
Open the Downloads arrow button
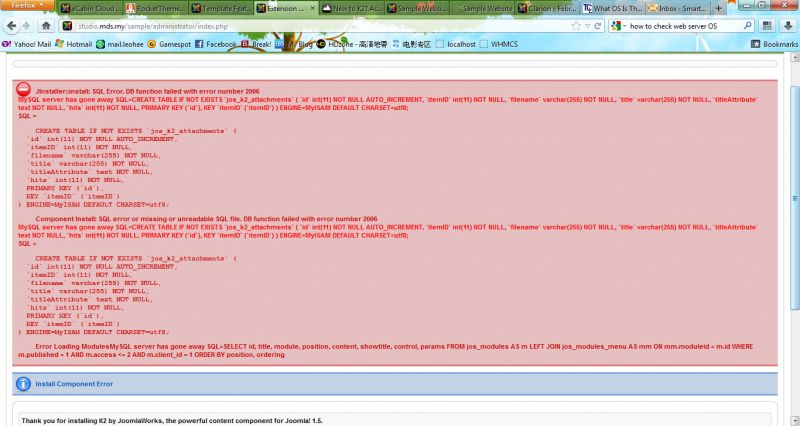tap(788, 26)
